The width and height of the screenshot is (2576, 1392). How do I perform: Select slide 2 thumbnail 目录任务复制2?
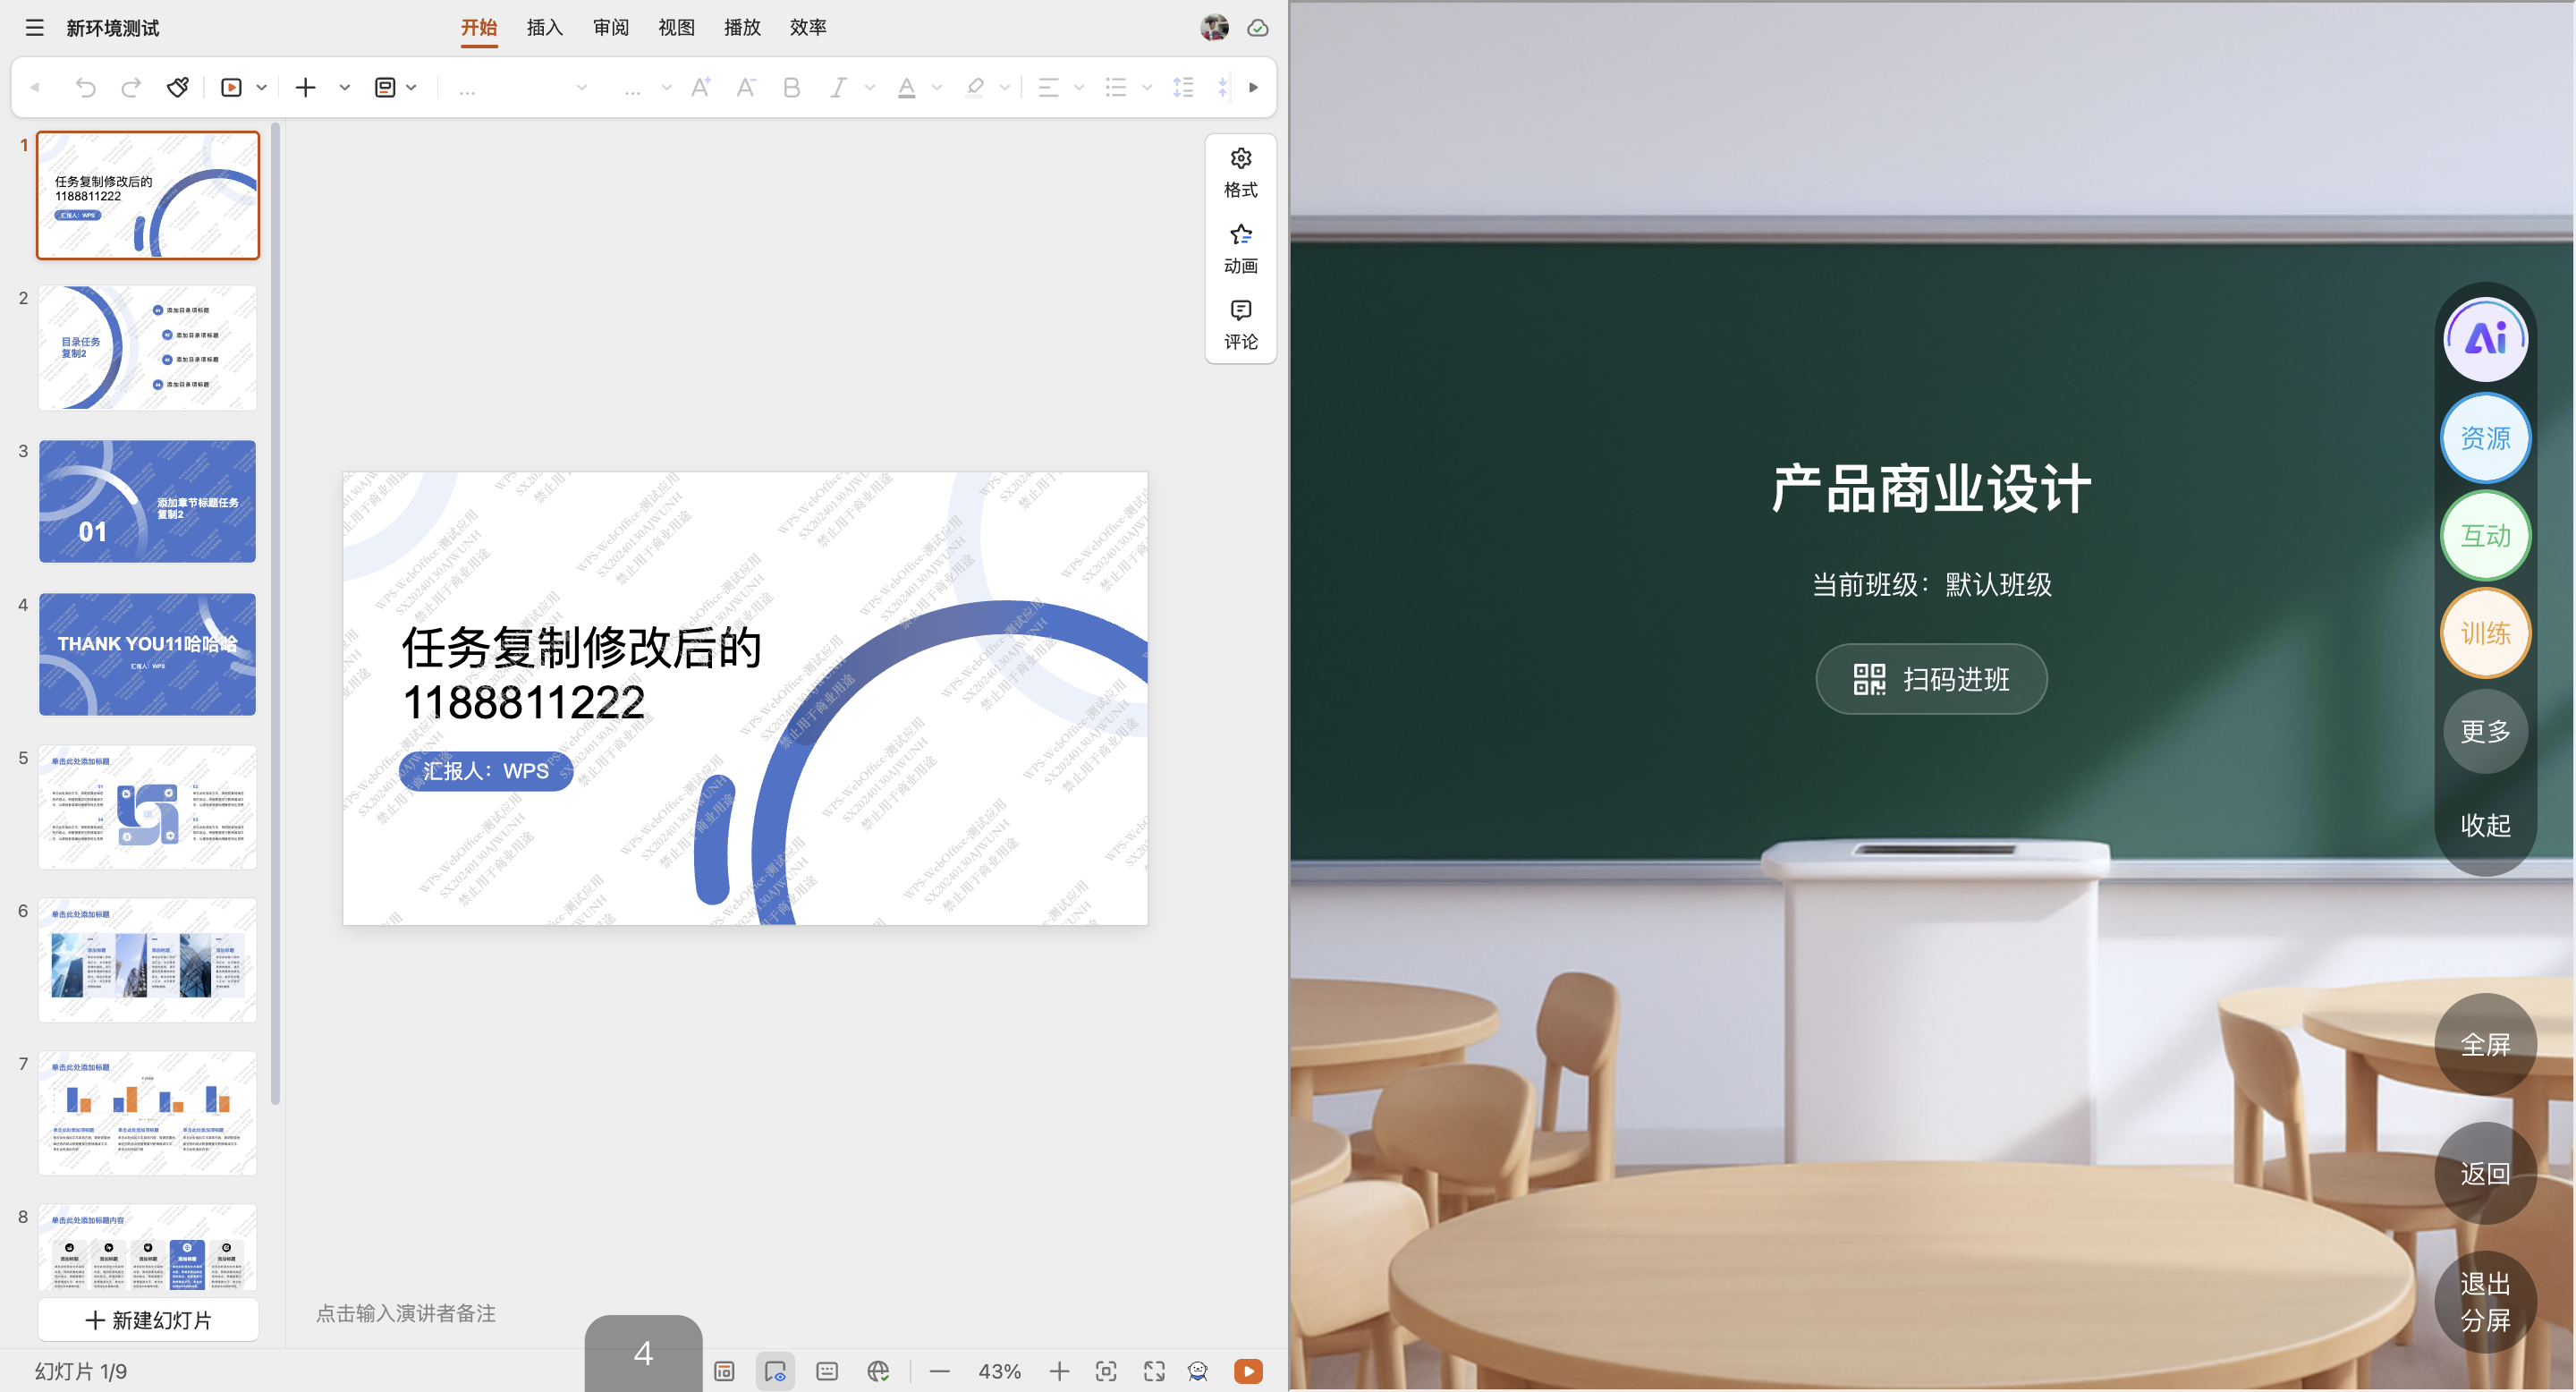tap(148, 348)
